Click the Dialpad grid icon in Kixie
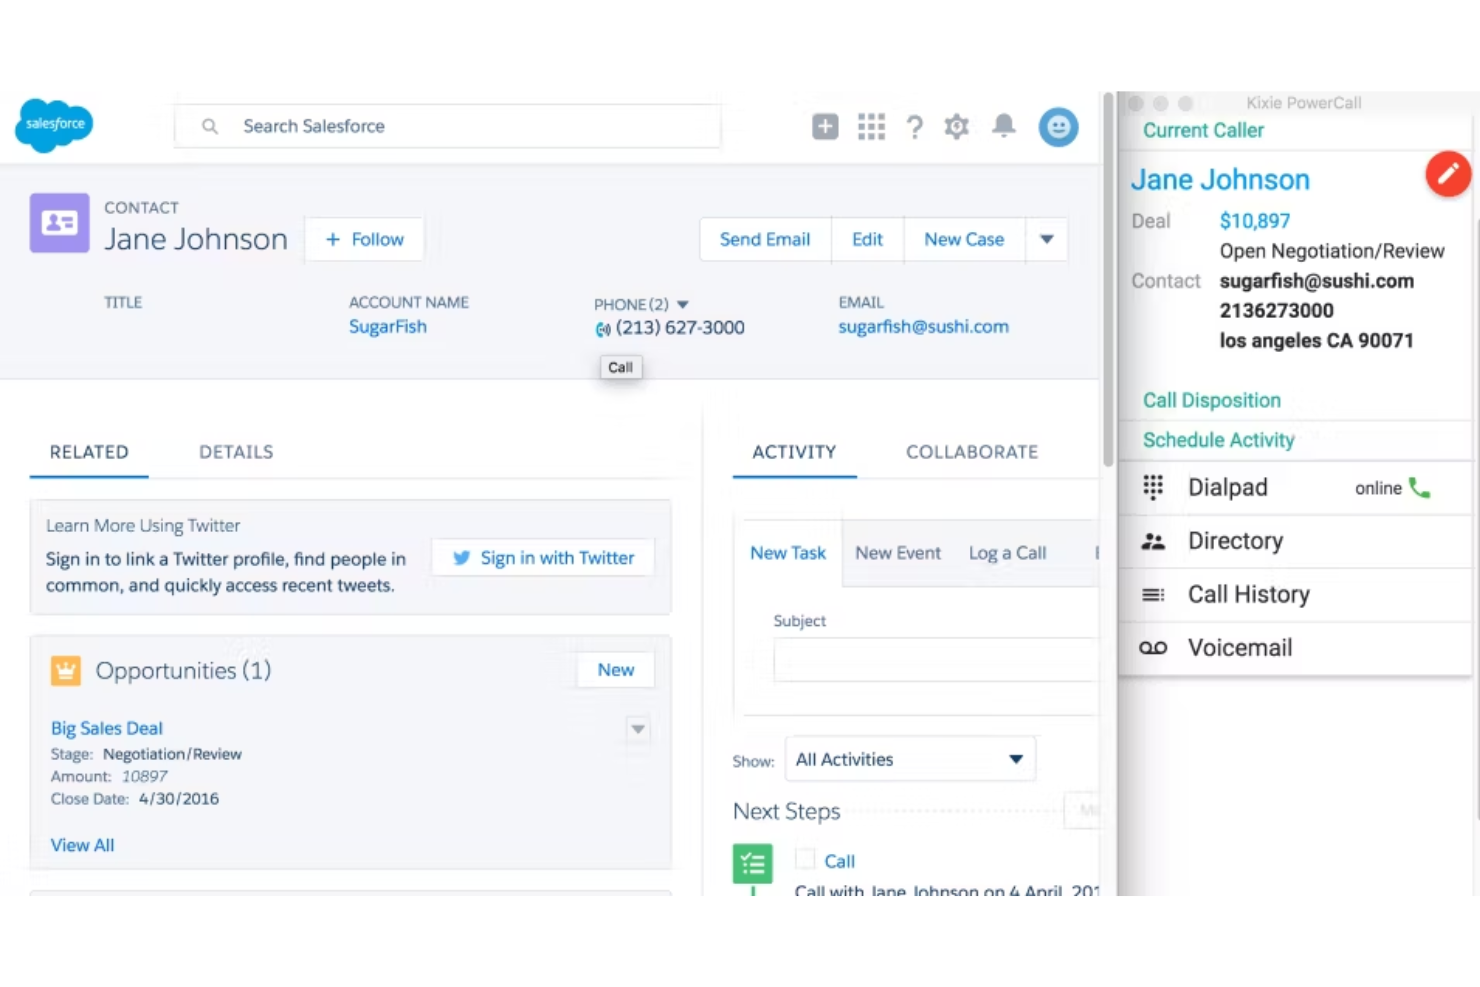Viewport: 1480px width, 987px height. click(x=1153, y=487)
